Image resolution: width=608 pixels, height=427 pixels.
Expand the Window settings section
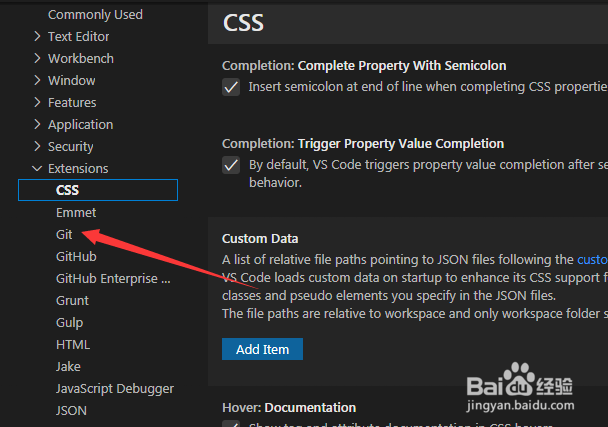tap(71, 81)
